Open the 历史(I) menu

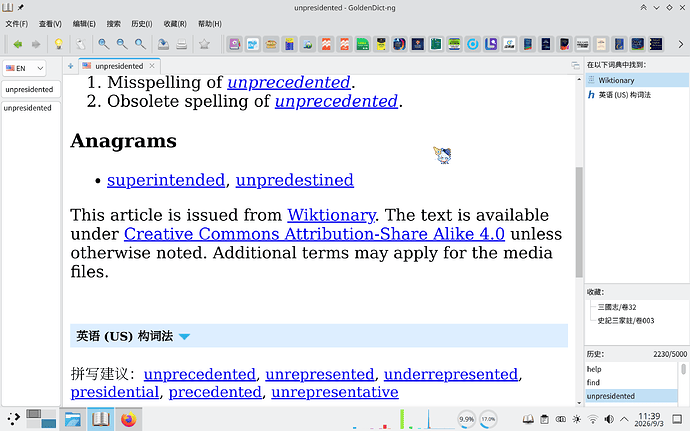point(142,24)
